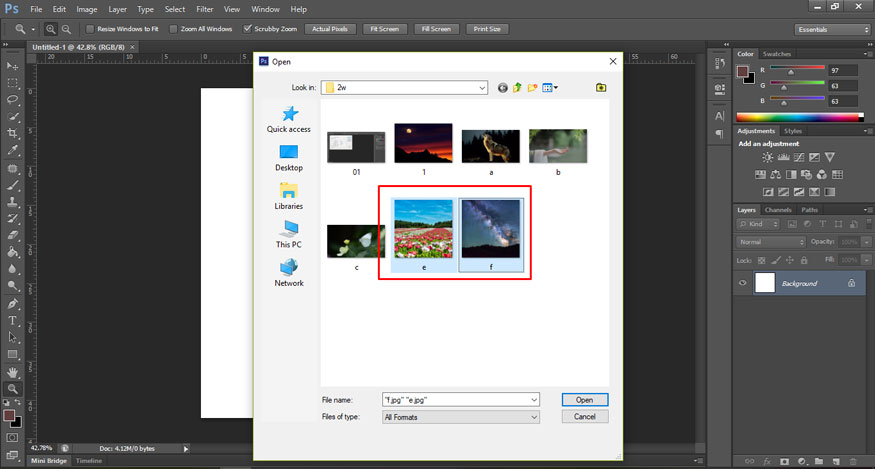This screenshot has width=875, height=469.
Task: Add a Brightness/Contrast adjustment
Action: pos(767,158)
